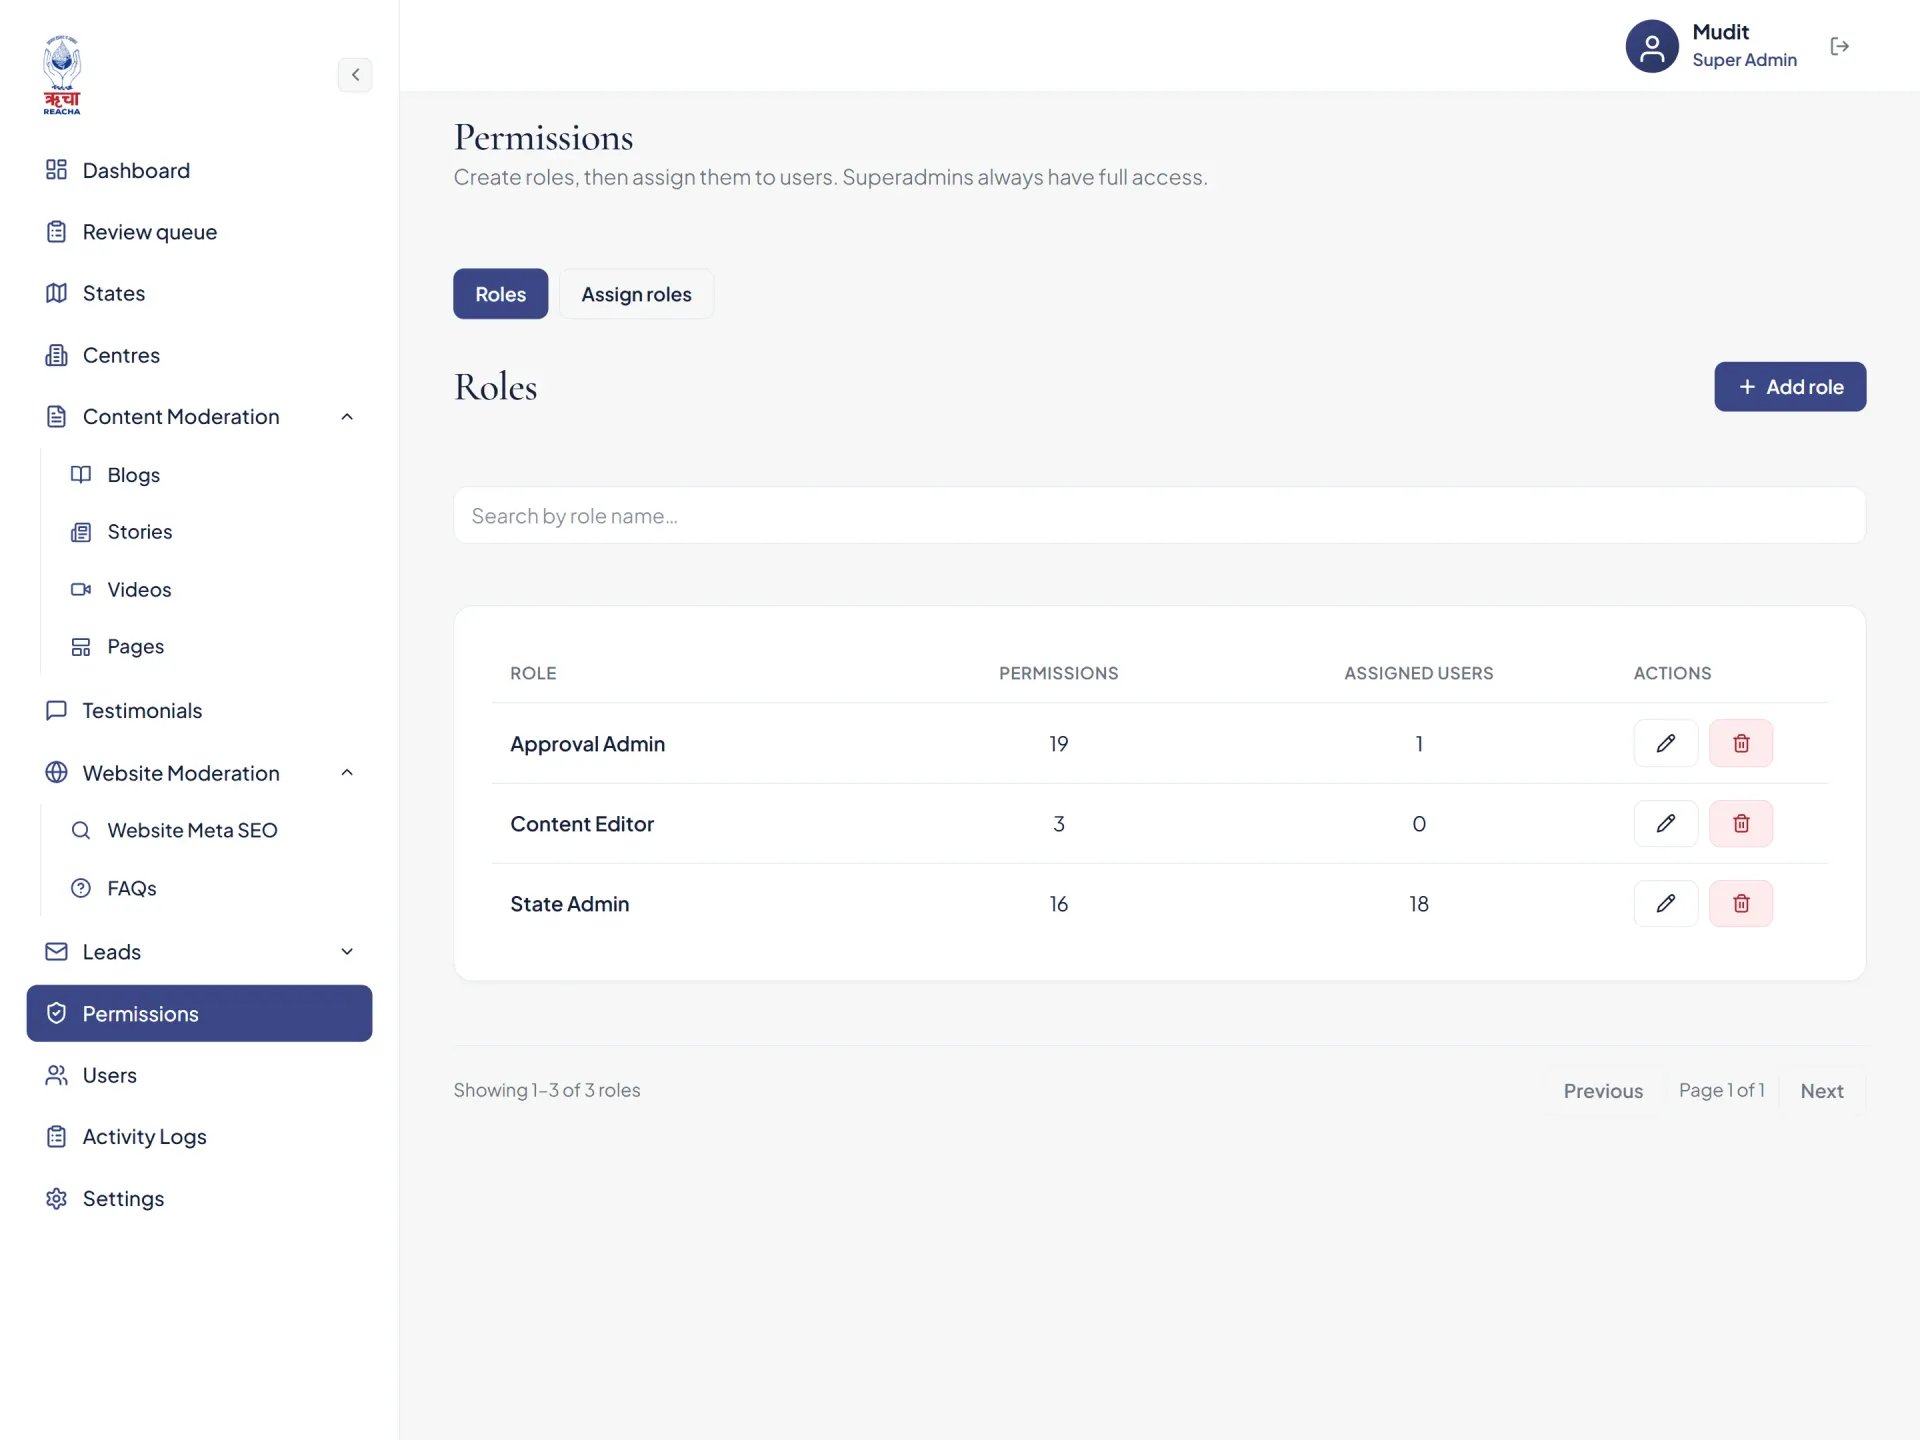Screen dimensions: 1920x1440
Task: Click the Super Admin label
Action: point(1744,60)
